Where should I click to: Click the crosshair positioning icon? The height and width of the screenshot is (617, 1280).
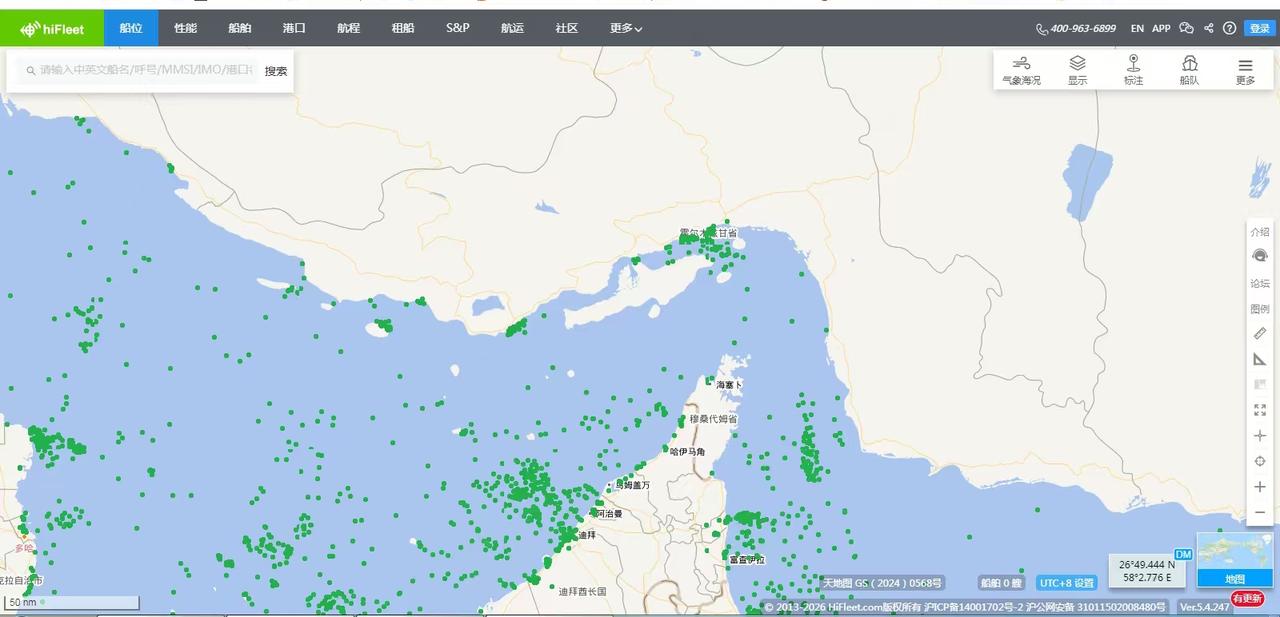pyautogui.click(x=1260, y=436)
